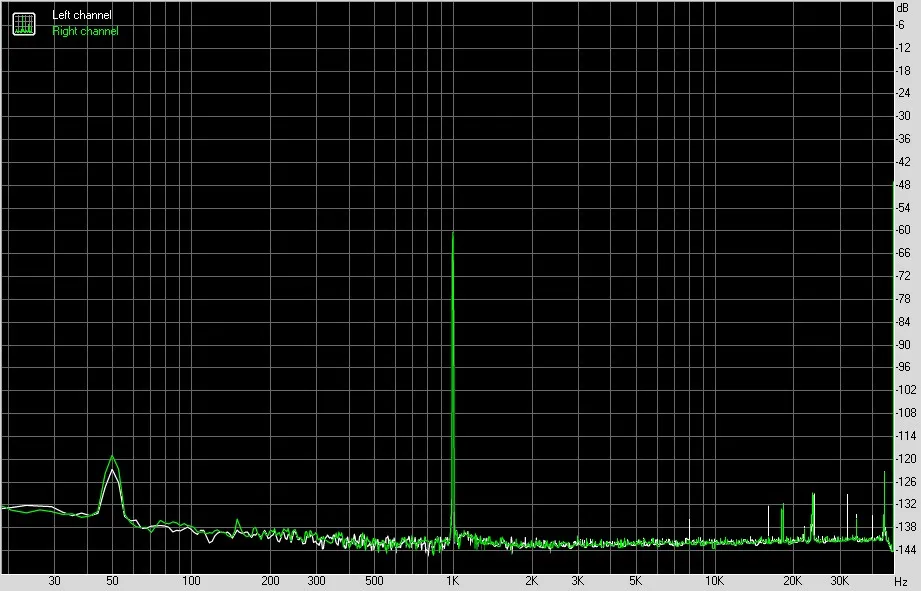
Task: Click the -78 dB scale label
Action: tap(903, 299)
